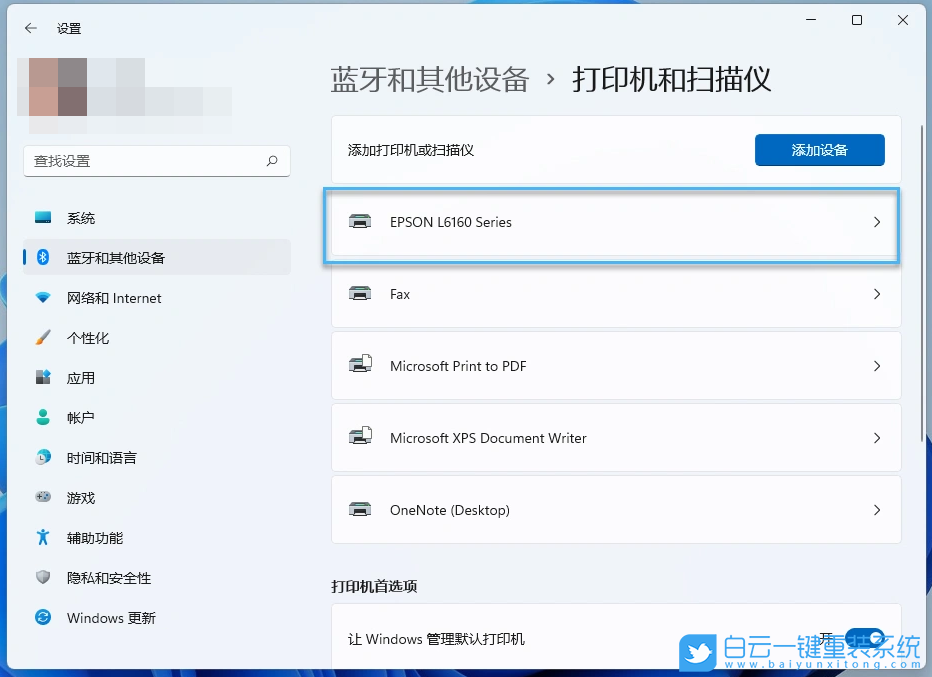Click the Bluetooth icon beside 蓝牙和其他设备
The height and width of the screenshot is (677, 932).
tap(41, 257)
